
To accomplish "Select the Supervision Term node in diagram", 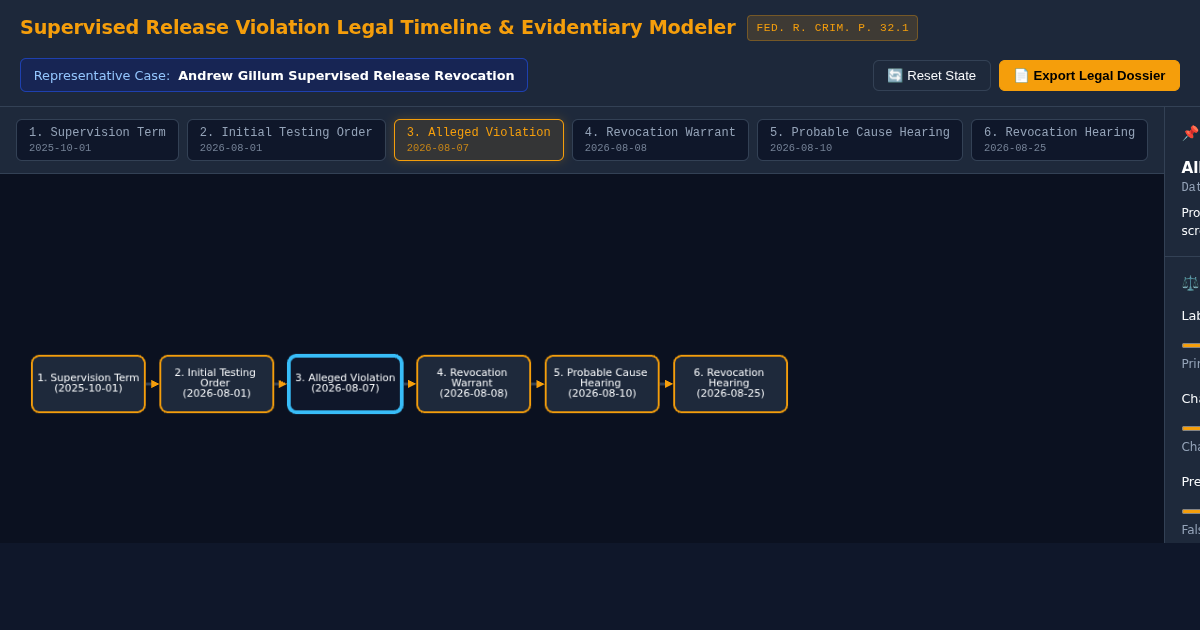I will click(88, 384).
